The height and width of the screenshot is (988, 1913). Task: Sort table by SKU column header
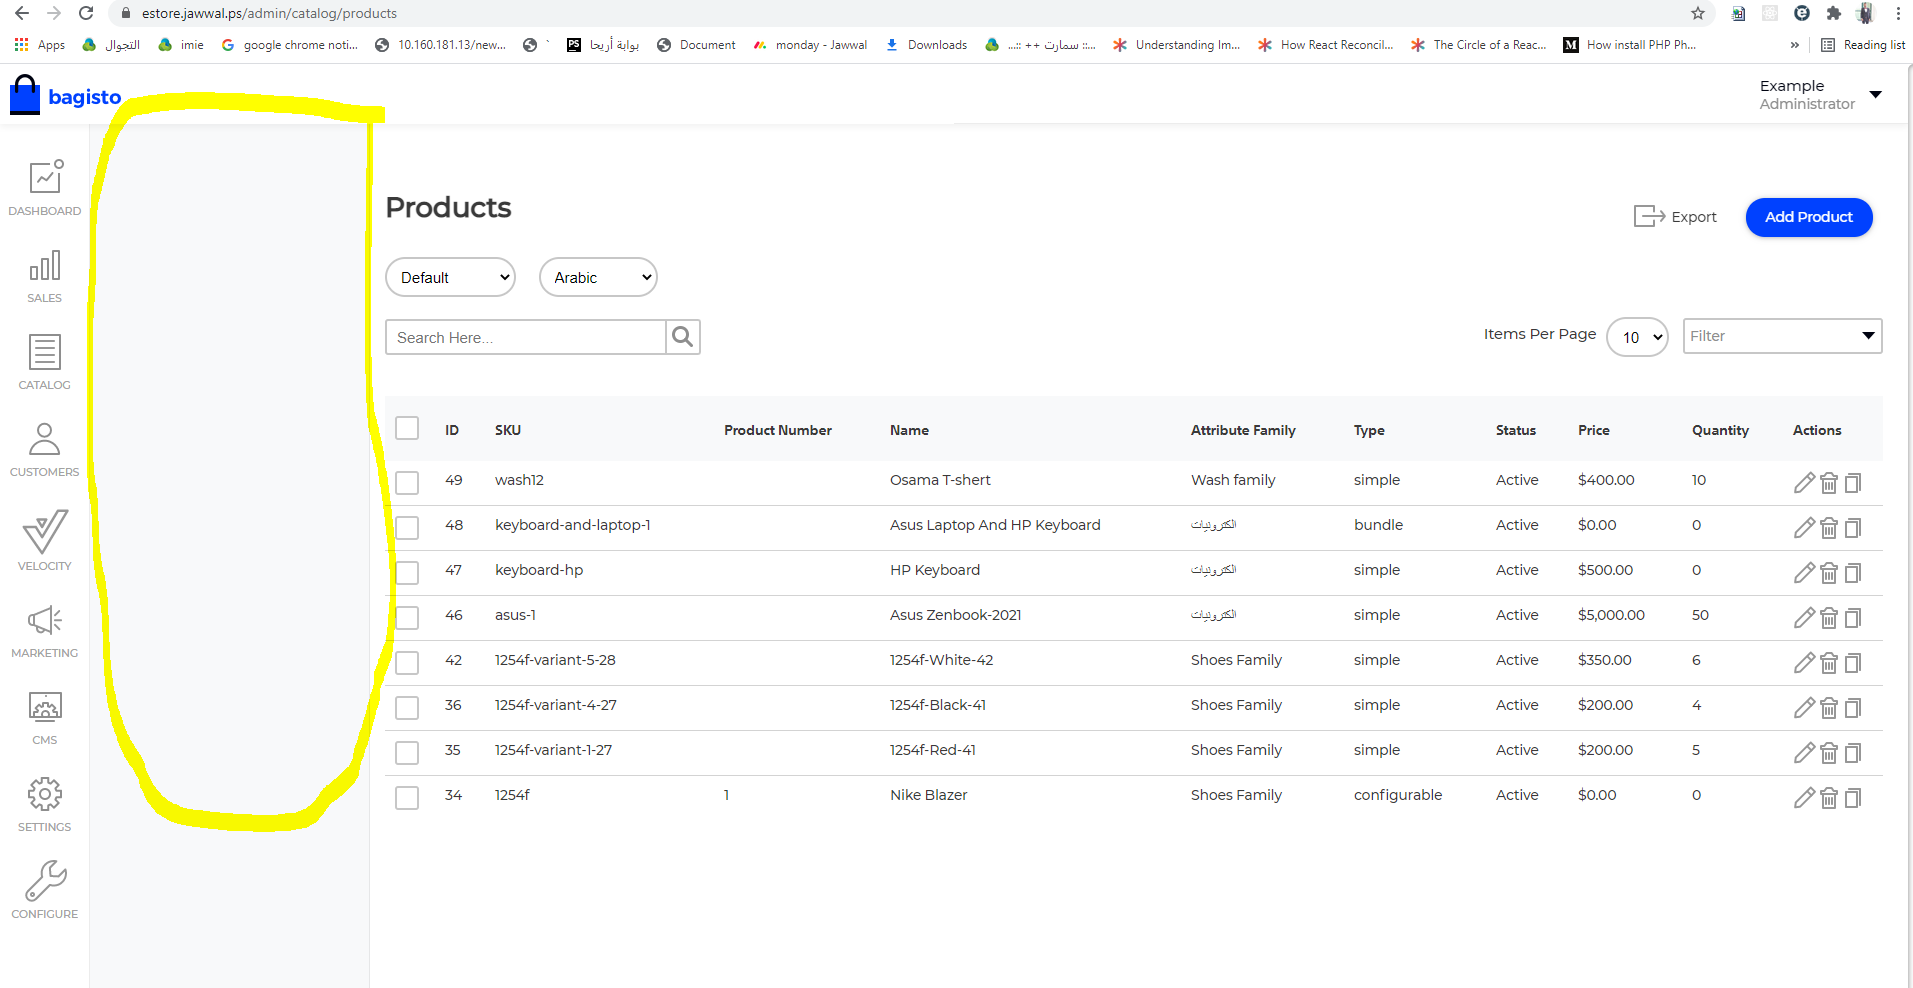point(508,430)
